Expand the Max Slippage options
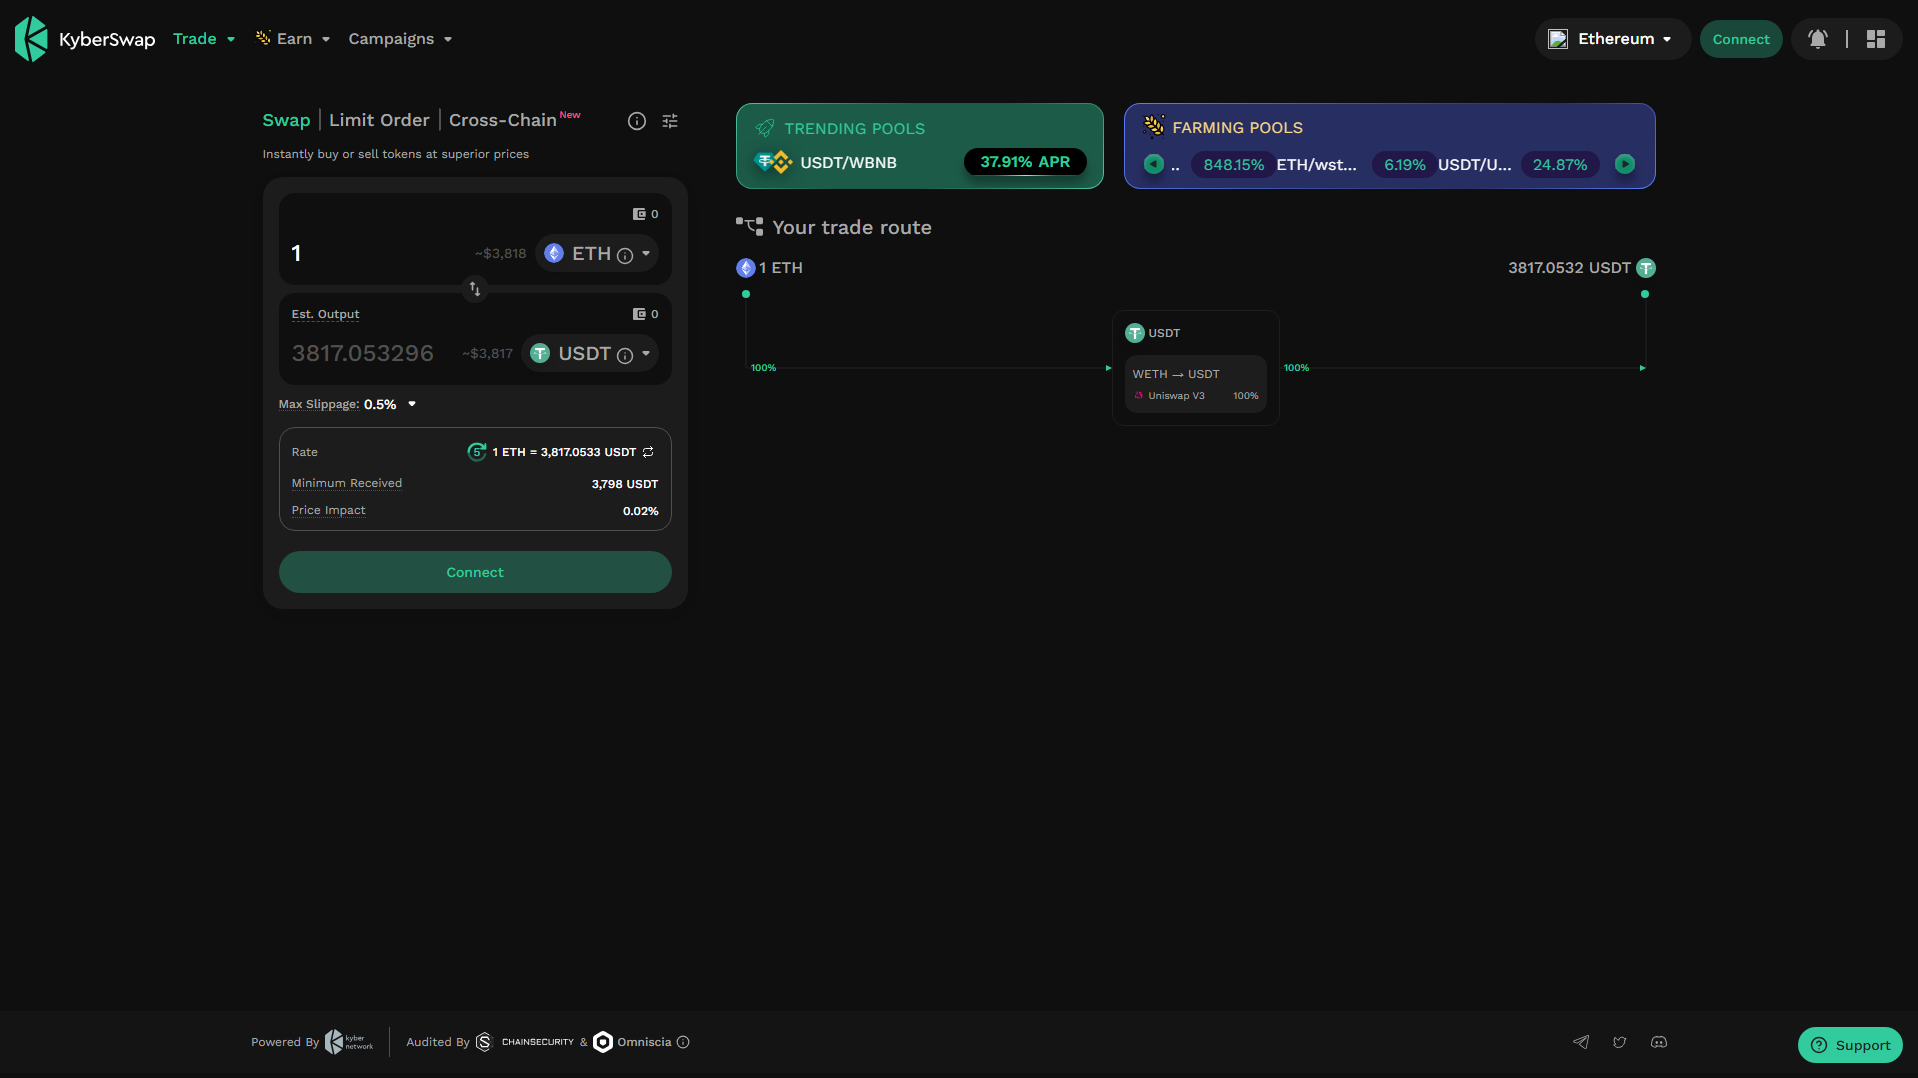The width and height of the screenshot is (1918, 1078). pyautogui.click(x=412, y=404)
